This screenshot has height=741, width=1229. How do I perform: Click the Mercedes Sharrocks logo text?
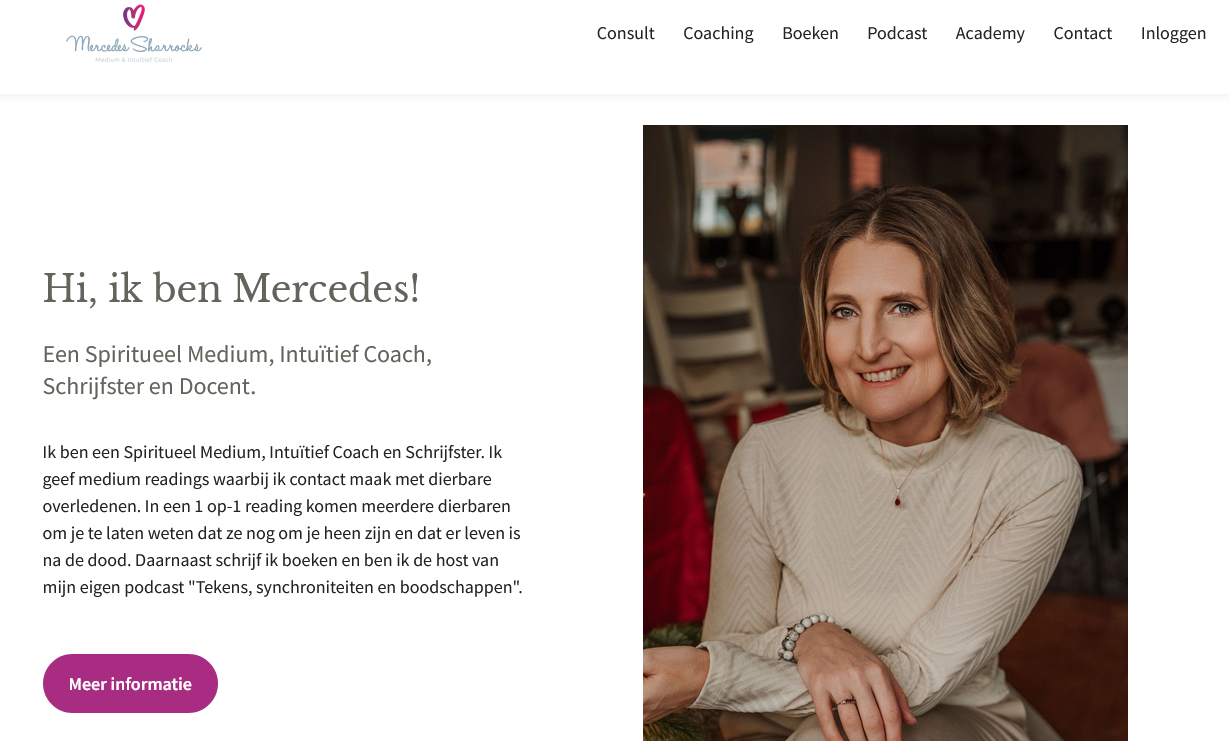(x=134, y=44)
